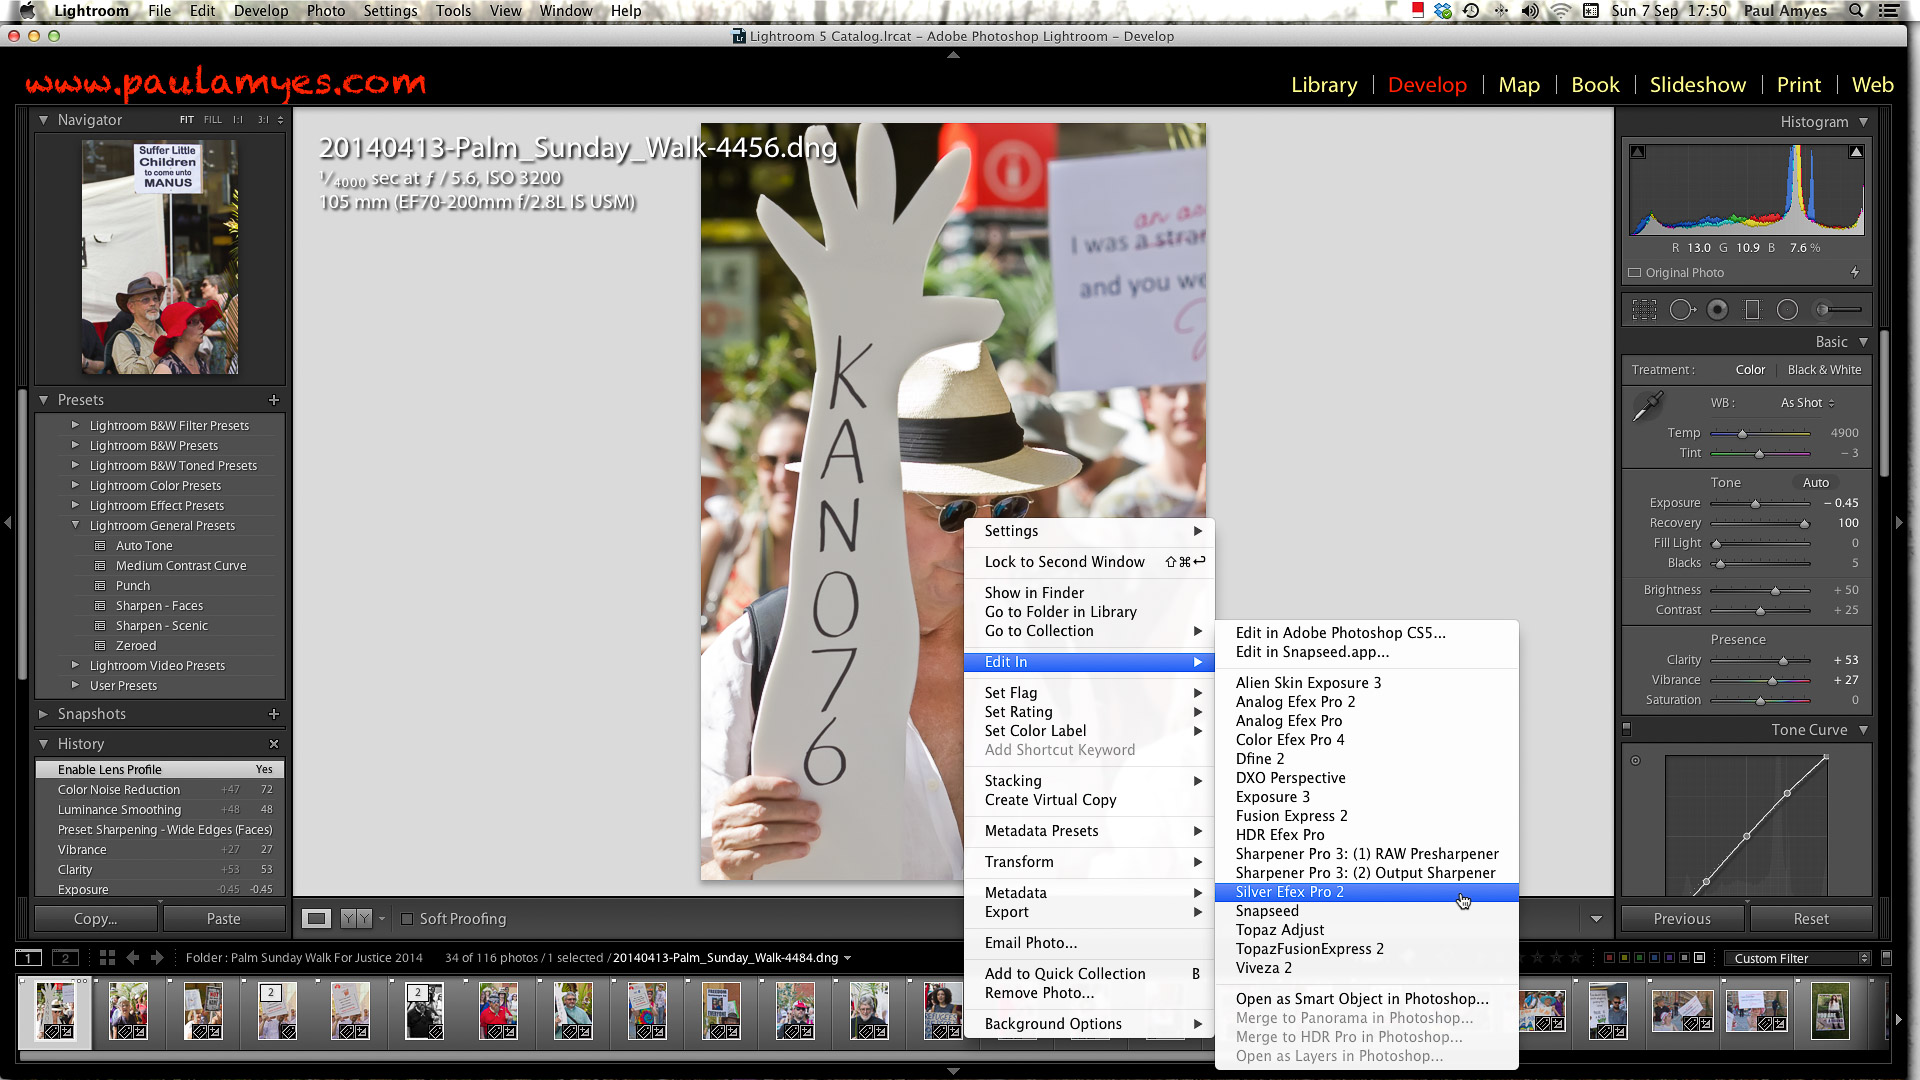Select the Crop Overlay tool
This screenshot has height=1080, width=1920.
[x=1644, y=310]
